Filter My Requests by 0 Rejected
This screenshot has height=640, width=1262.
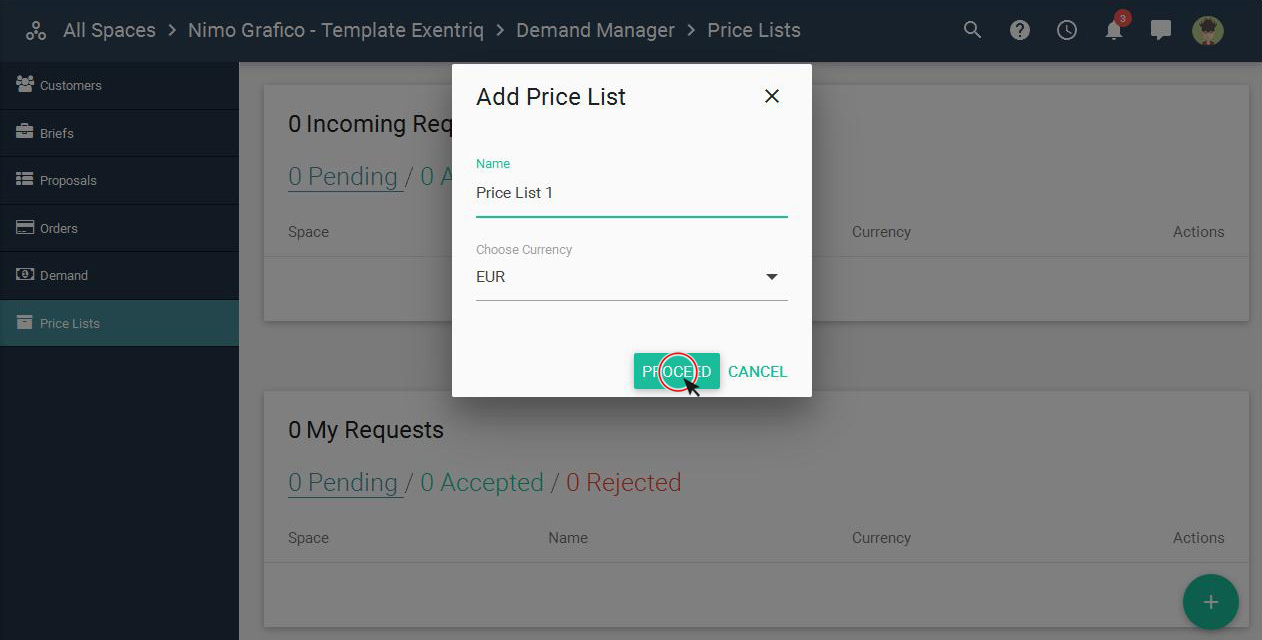click(624, 482)
